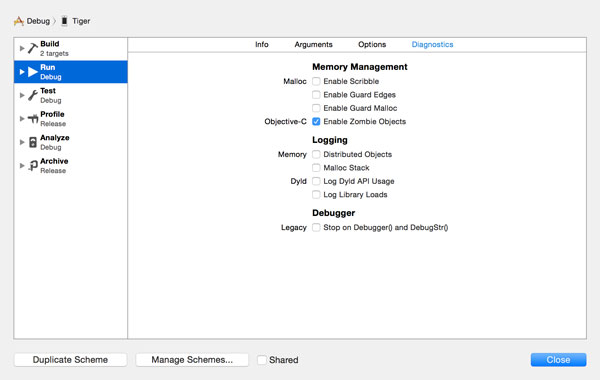Select the Run play icon

pyautogui.click(x=33, y=72)
